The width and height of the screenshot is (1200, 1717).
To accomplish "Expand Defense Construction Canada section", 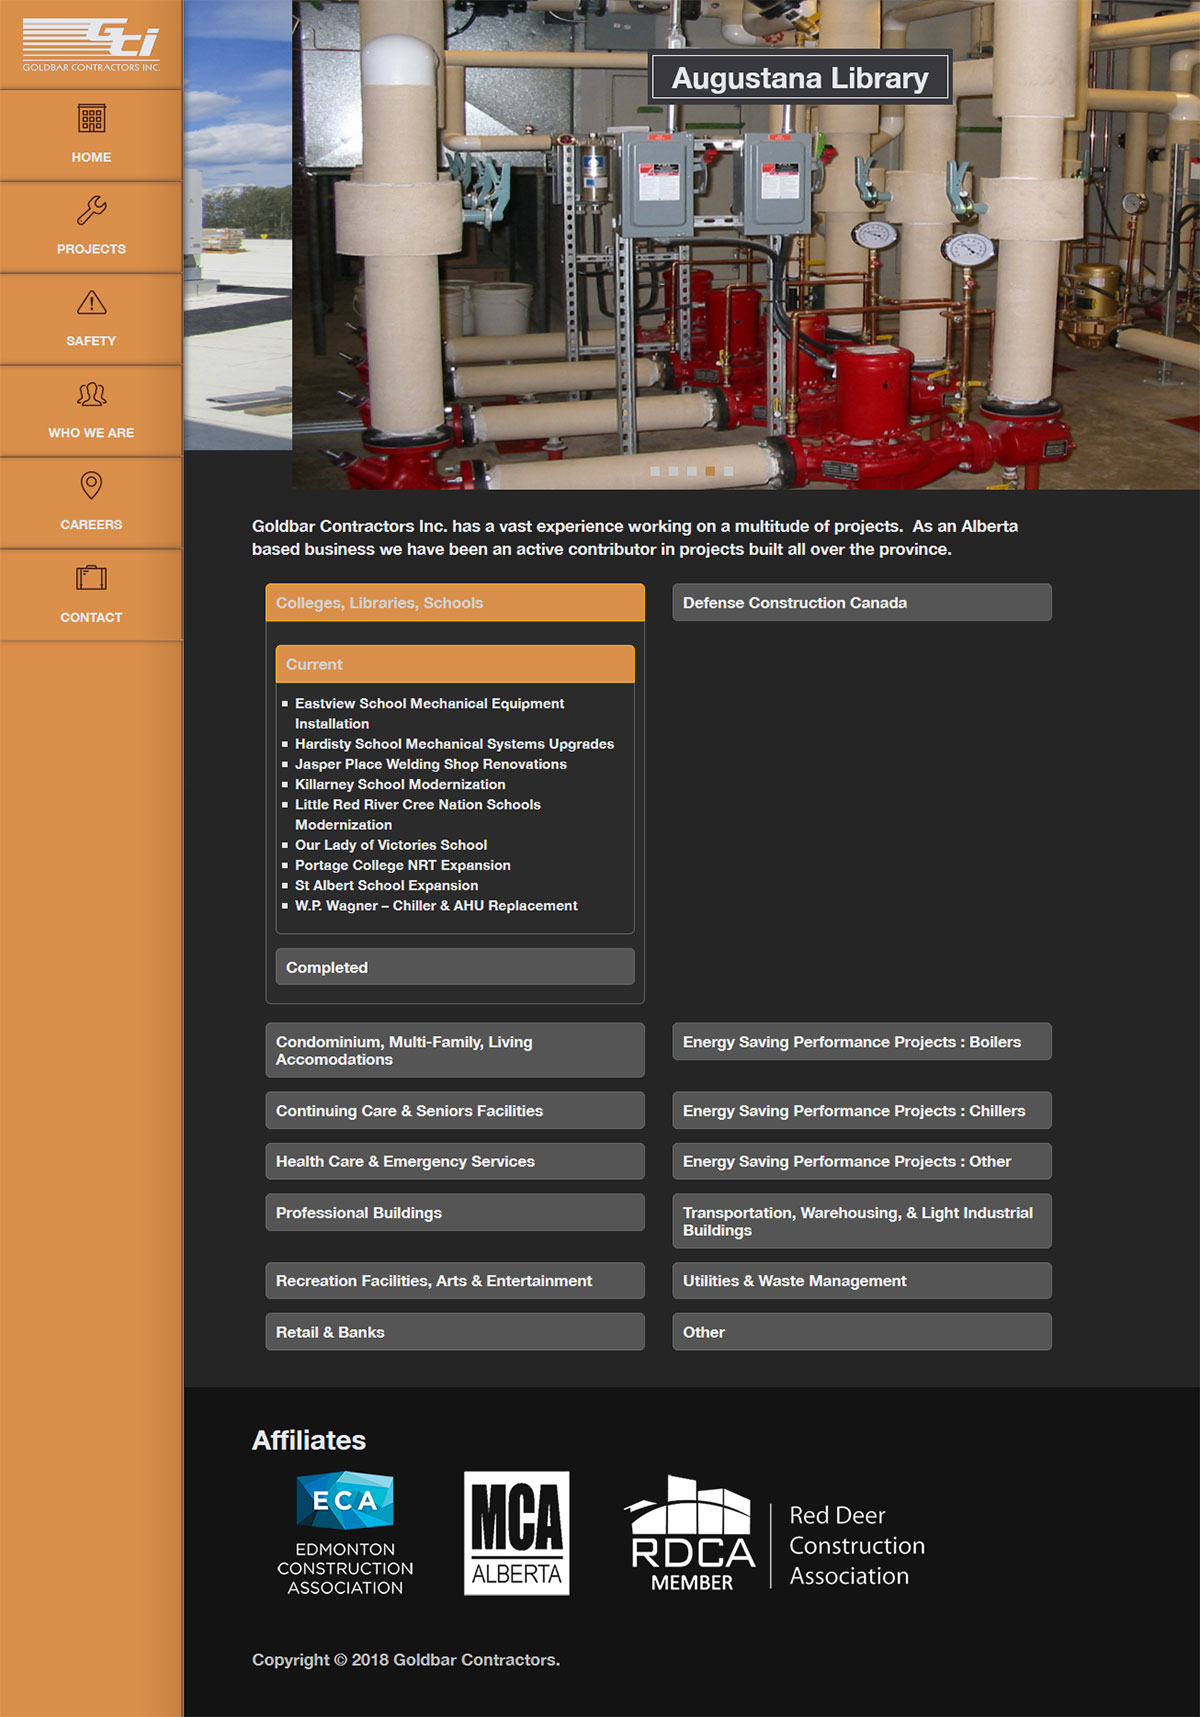I will 862,603.
